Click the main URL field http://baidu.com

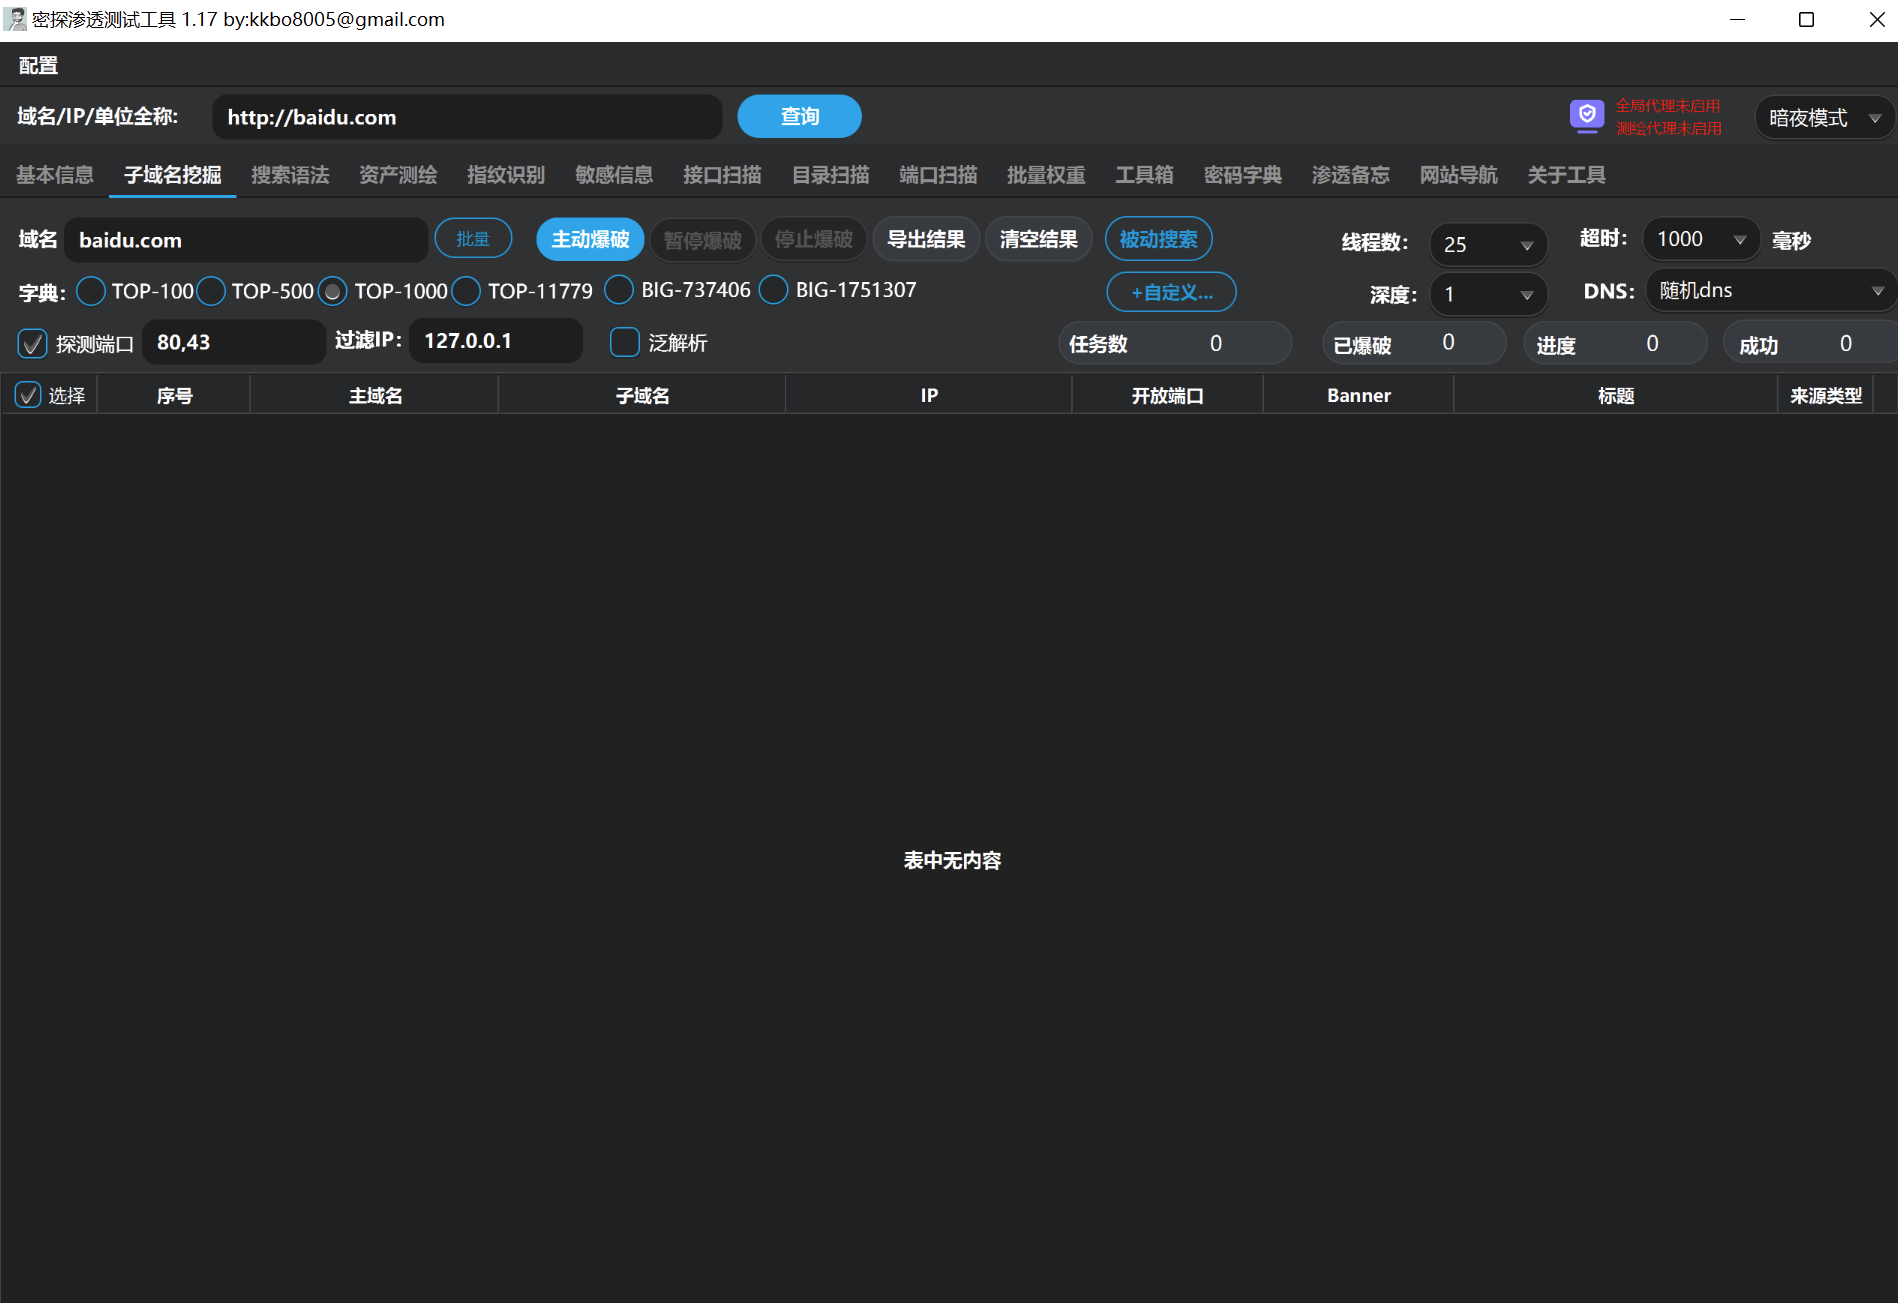pos(467,117)
